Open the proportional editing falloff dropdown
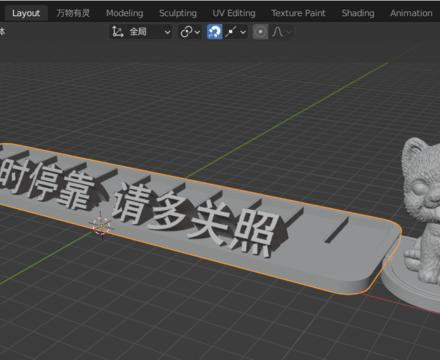Screen dimensions: 440x360 click(281, 32)
